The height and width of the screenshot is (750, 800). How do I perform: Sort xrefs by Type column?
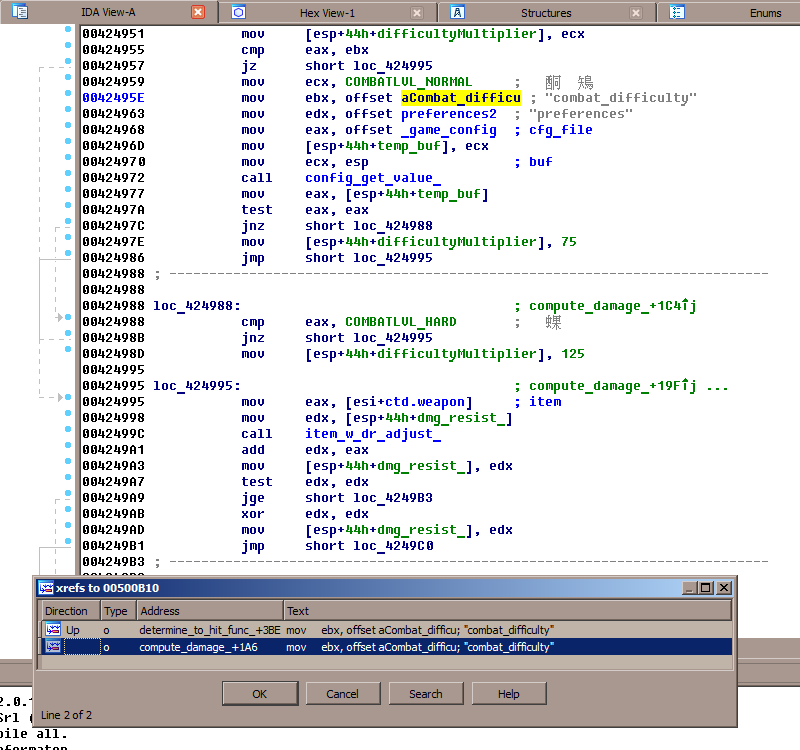click(118, 611)
